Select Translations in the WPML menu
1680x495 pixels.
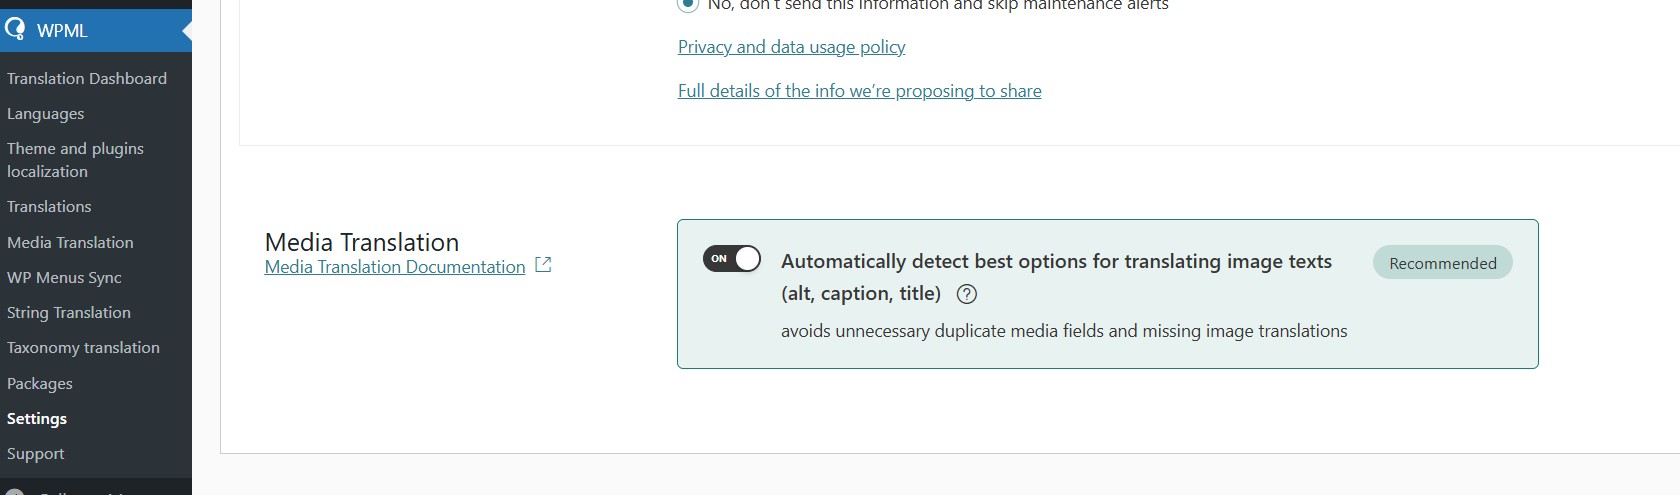pyautogui.click(x=49, y=206)
